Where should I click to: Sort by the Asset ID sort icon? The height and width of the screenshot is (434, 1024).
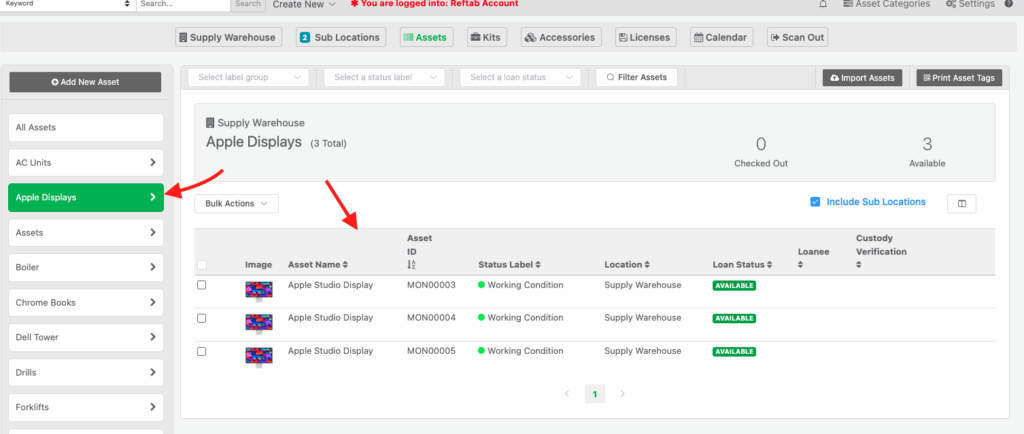pyautogui.click(x=411, y=264)
